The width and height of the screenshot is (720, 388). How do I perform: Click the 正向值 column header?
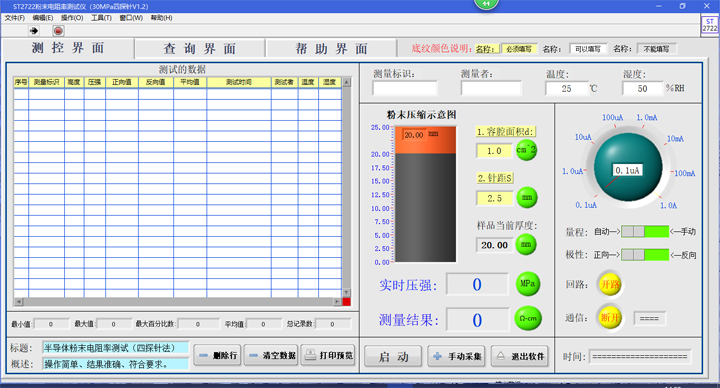pyautogui.click(x=122, y=82)
